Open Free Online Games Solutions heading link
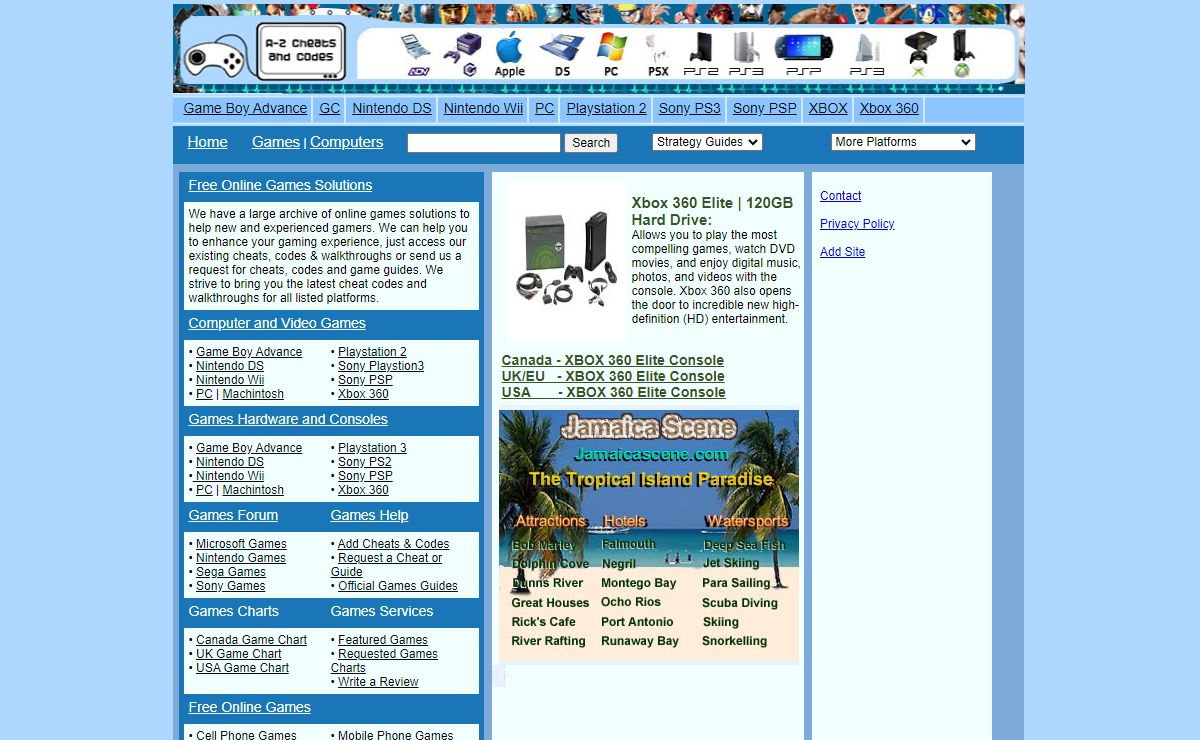This screenshot has height=740, width=1200. tap(280, 185)
